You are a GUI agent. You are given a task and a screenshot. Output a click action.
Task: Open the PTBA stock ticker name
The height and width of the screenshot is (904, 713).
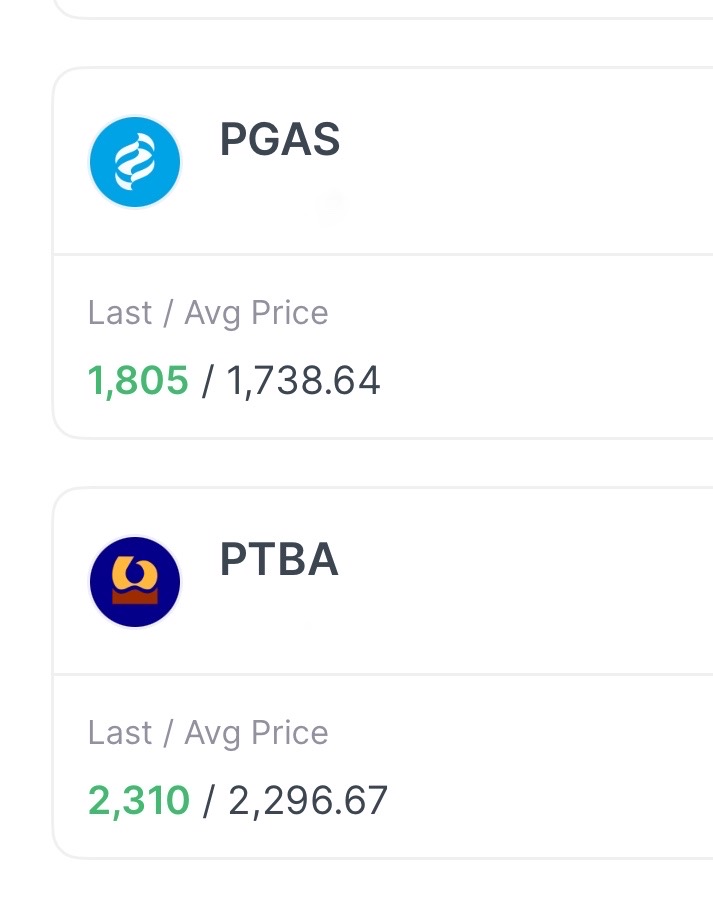[x=279, y=561]
